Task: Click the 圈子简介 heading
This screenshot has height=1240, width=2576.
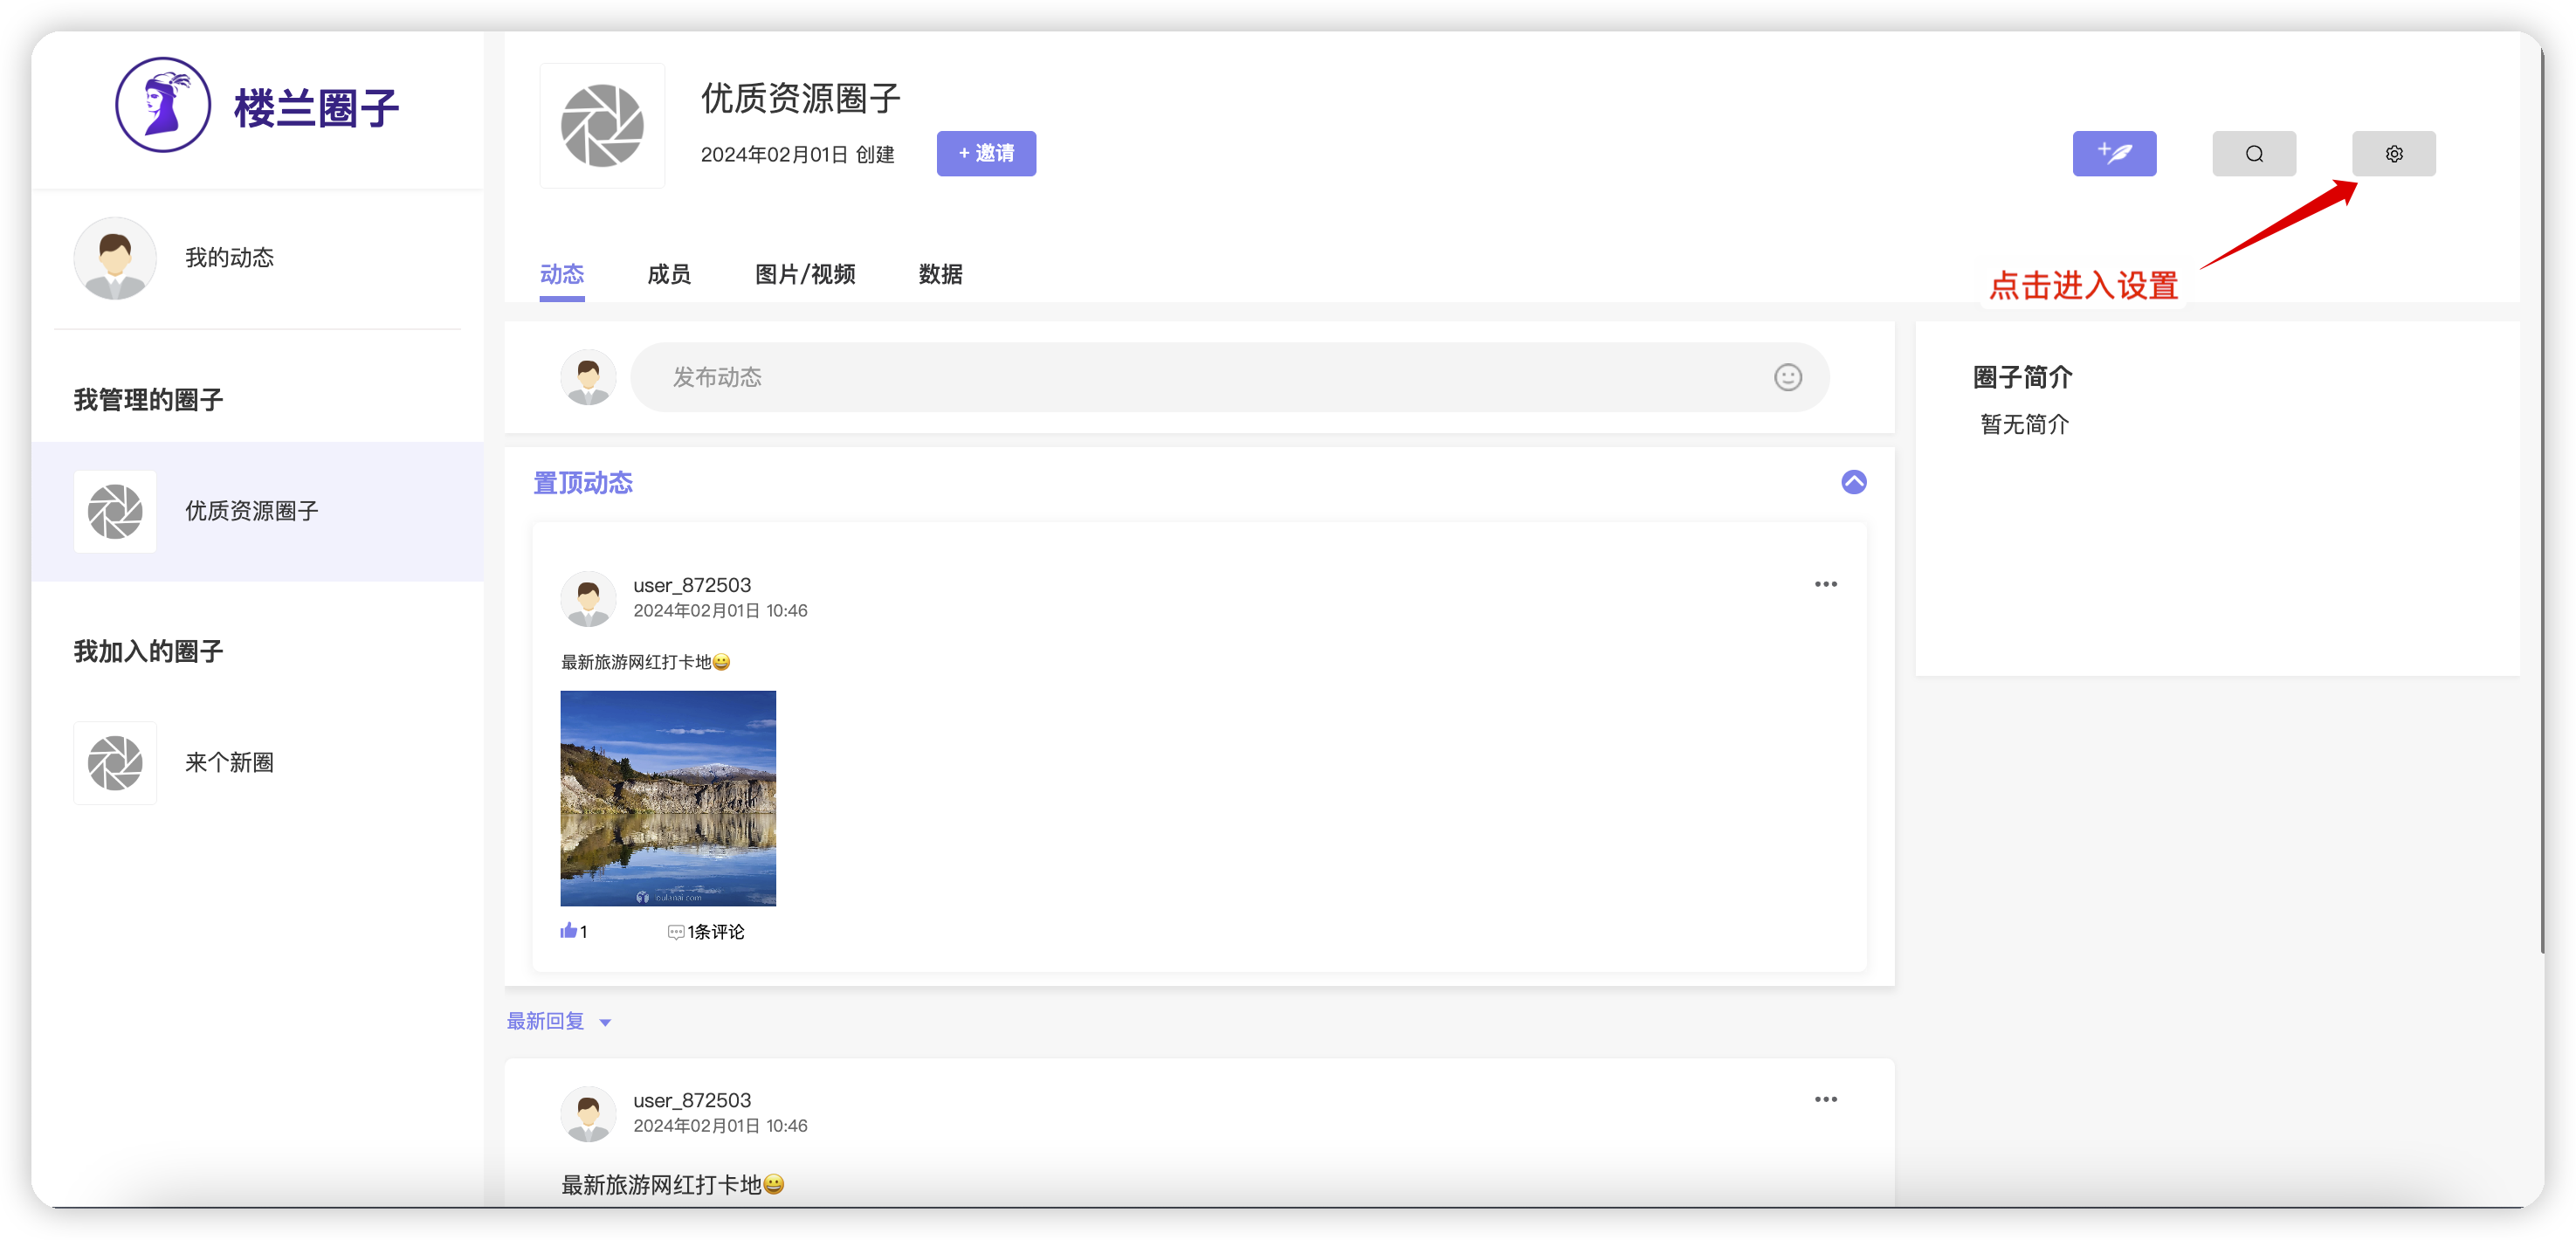Action: 2022,377
